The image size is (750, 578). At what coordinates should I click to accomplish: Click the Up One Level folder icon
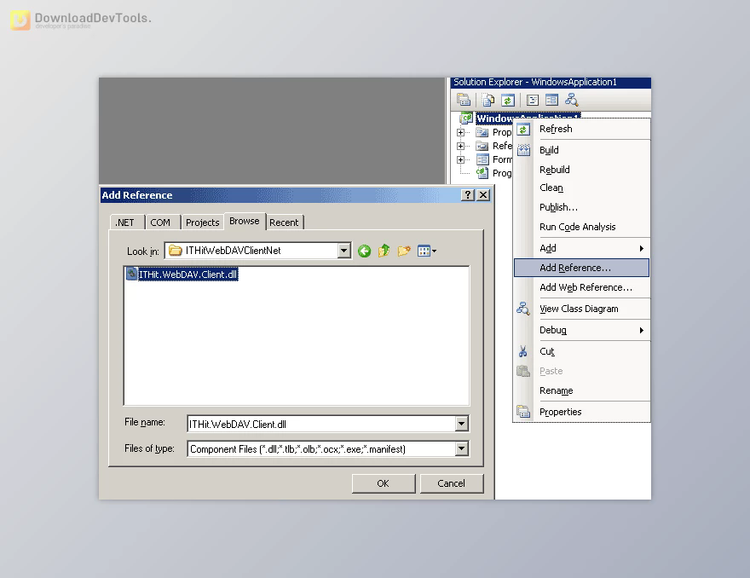(384, 251)
